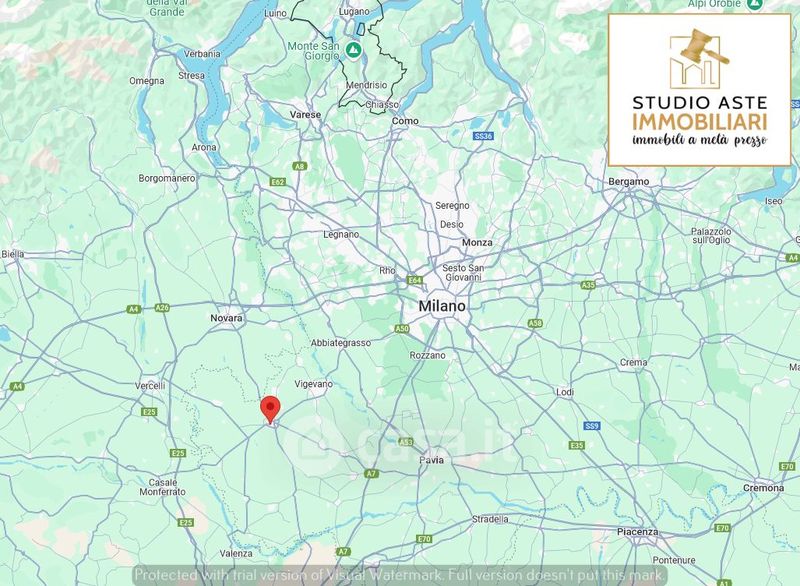The width and height of the screenshot is (800, 586).
Task: Click the Vigevano town label
Action: coord(313,384)
